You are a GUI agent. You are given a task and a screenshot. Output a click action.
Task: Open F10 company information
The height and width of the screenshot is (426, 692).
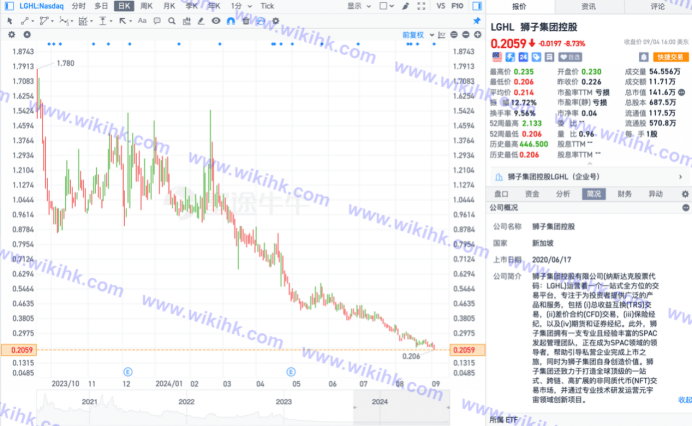(457, 6)
